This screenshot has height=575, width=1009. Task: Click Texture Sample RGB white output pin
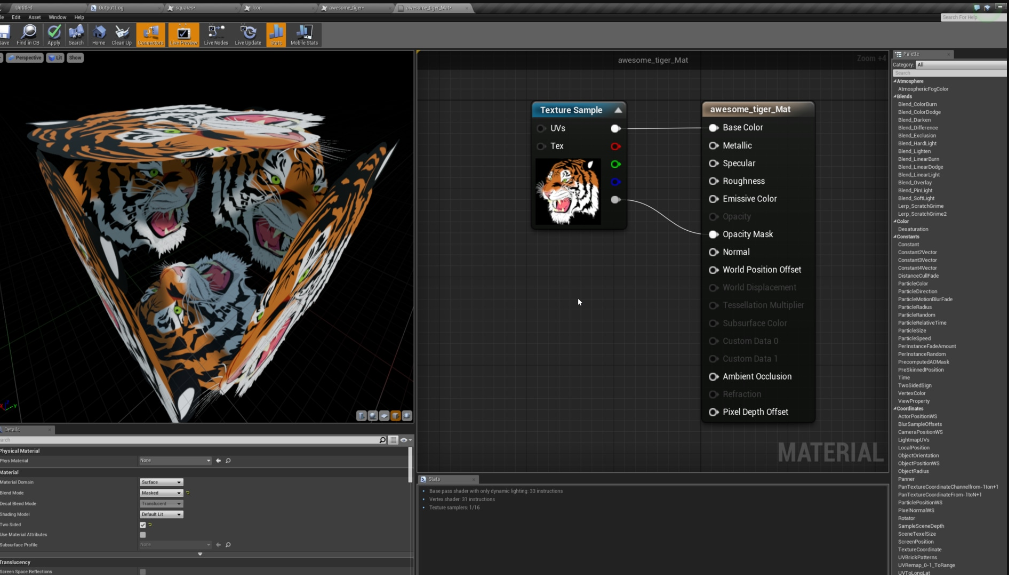click(x=615, y=129)
